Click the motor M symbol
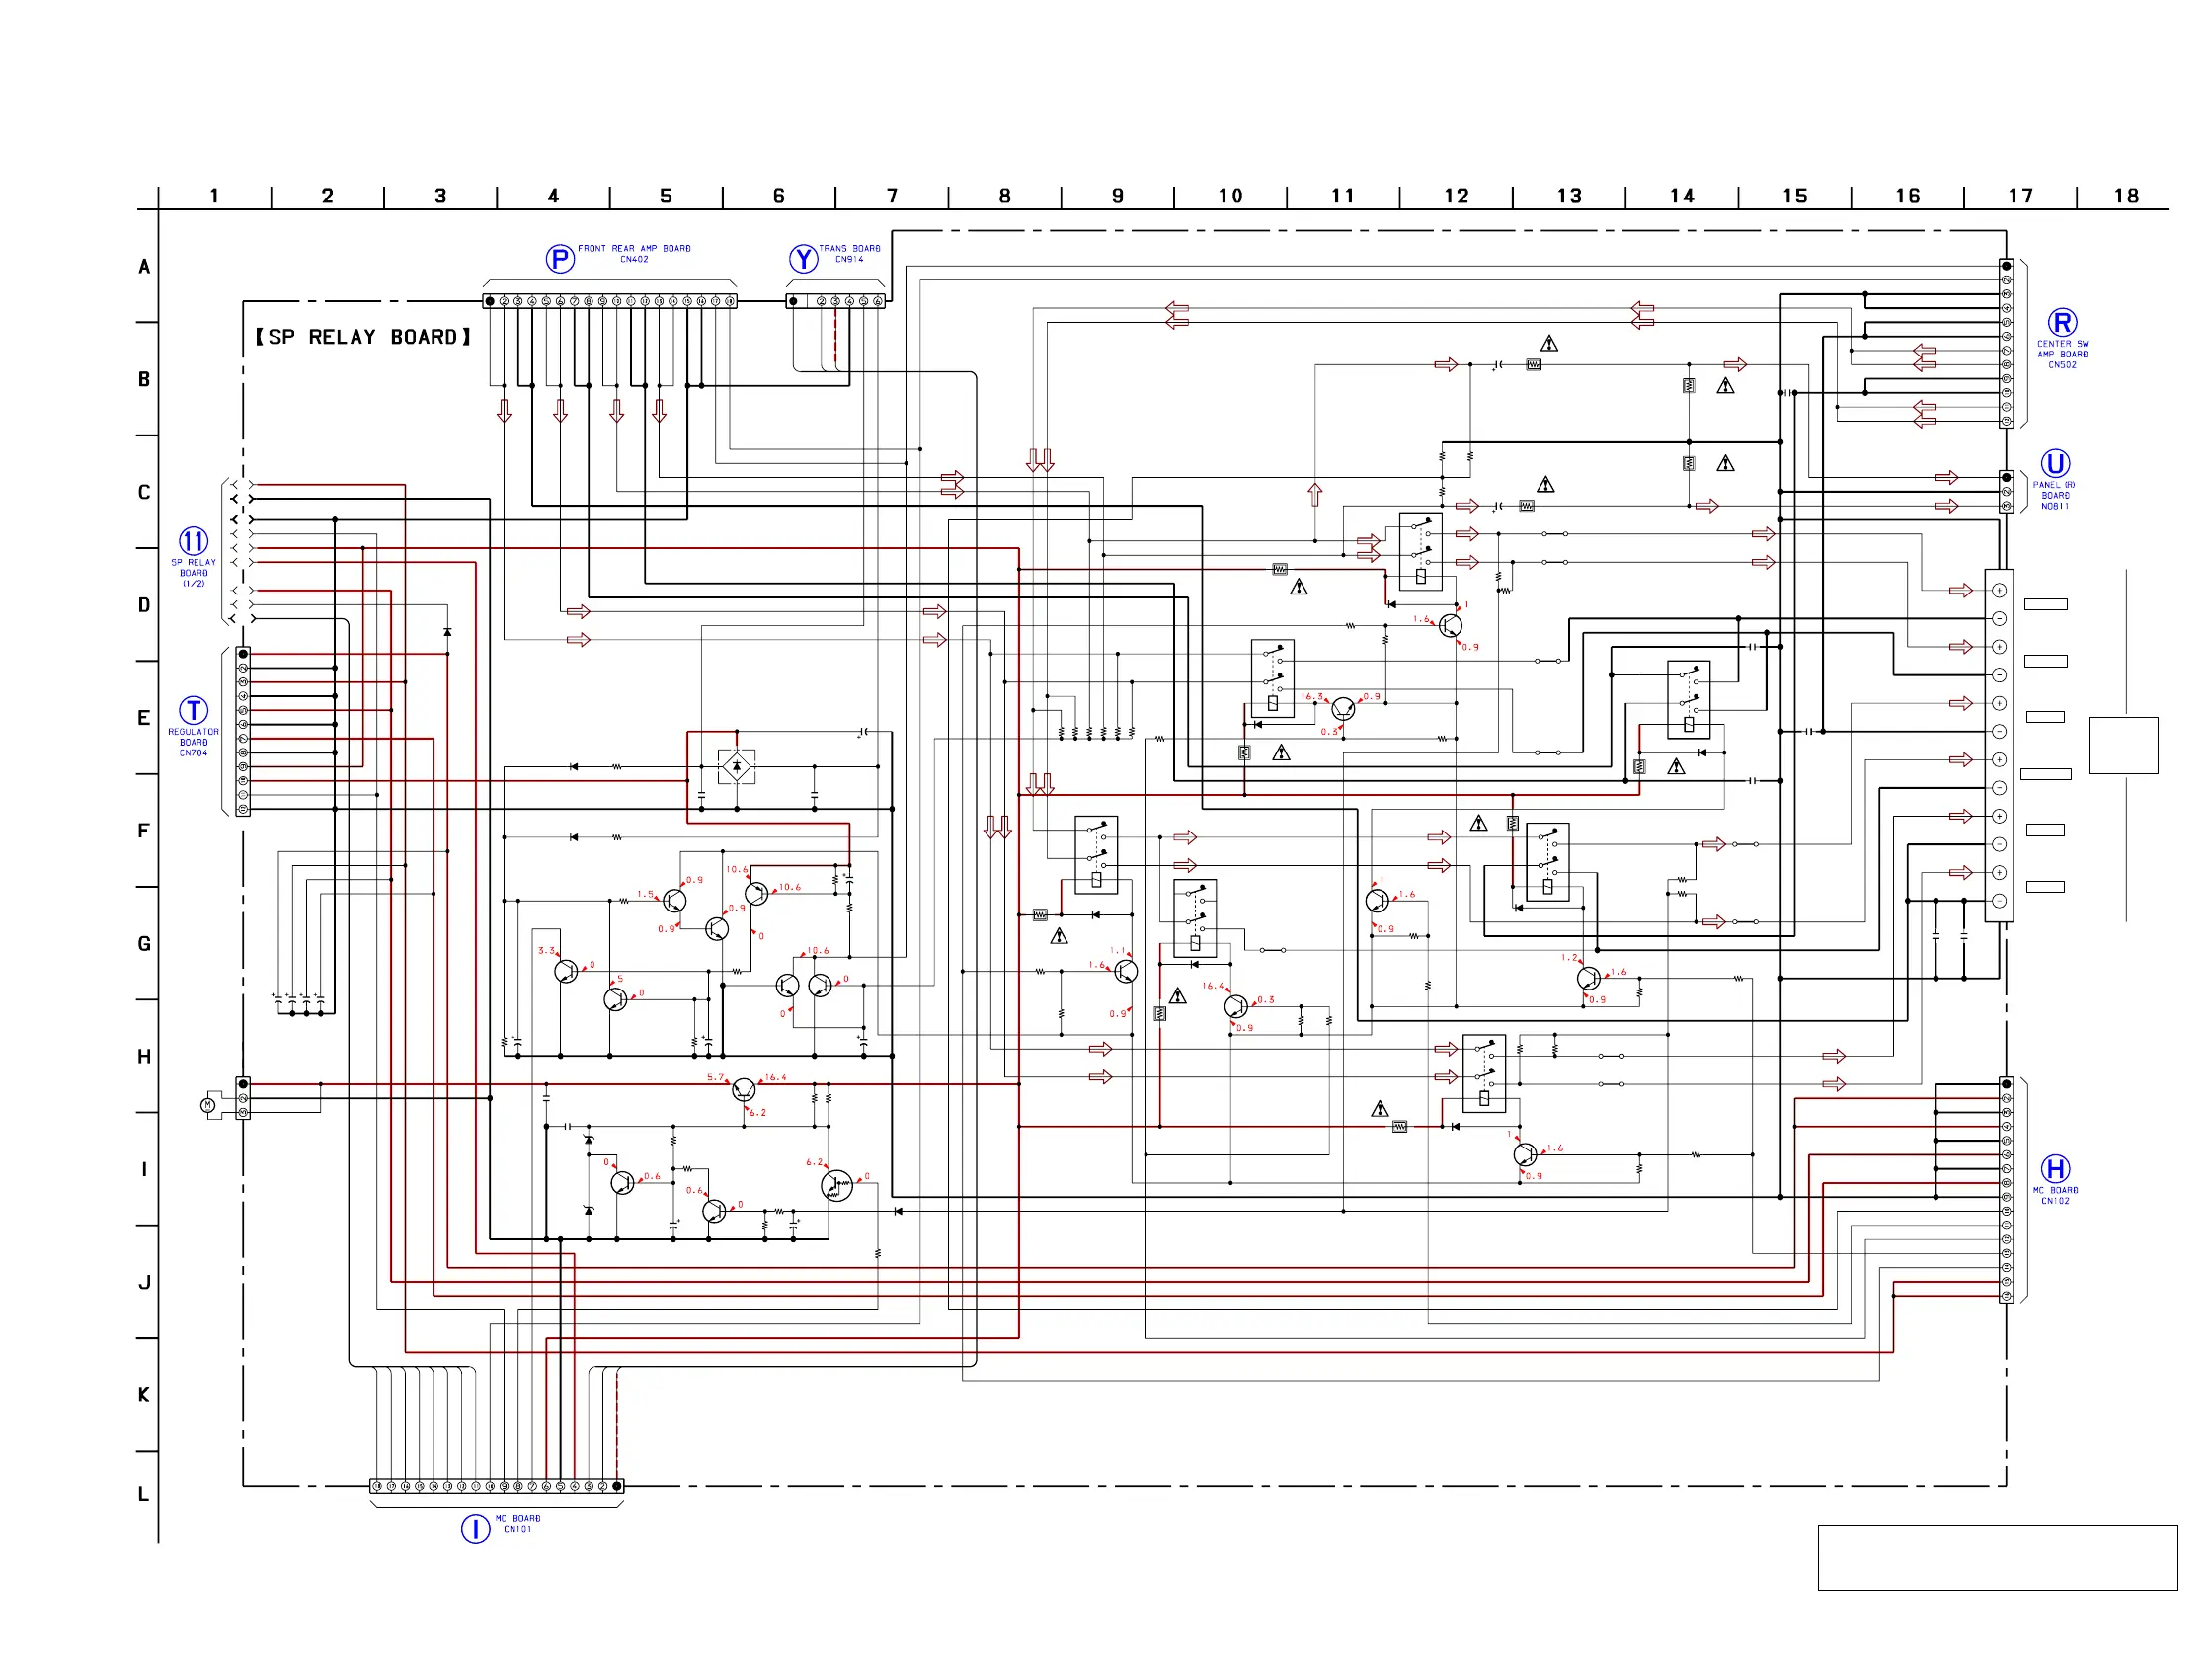 (x=208, y=1105)
